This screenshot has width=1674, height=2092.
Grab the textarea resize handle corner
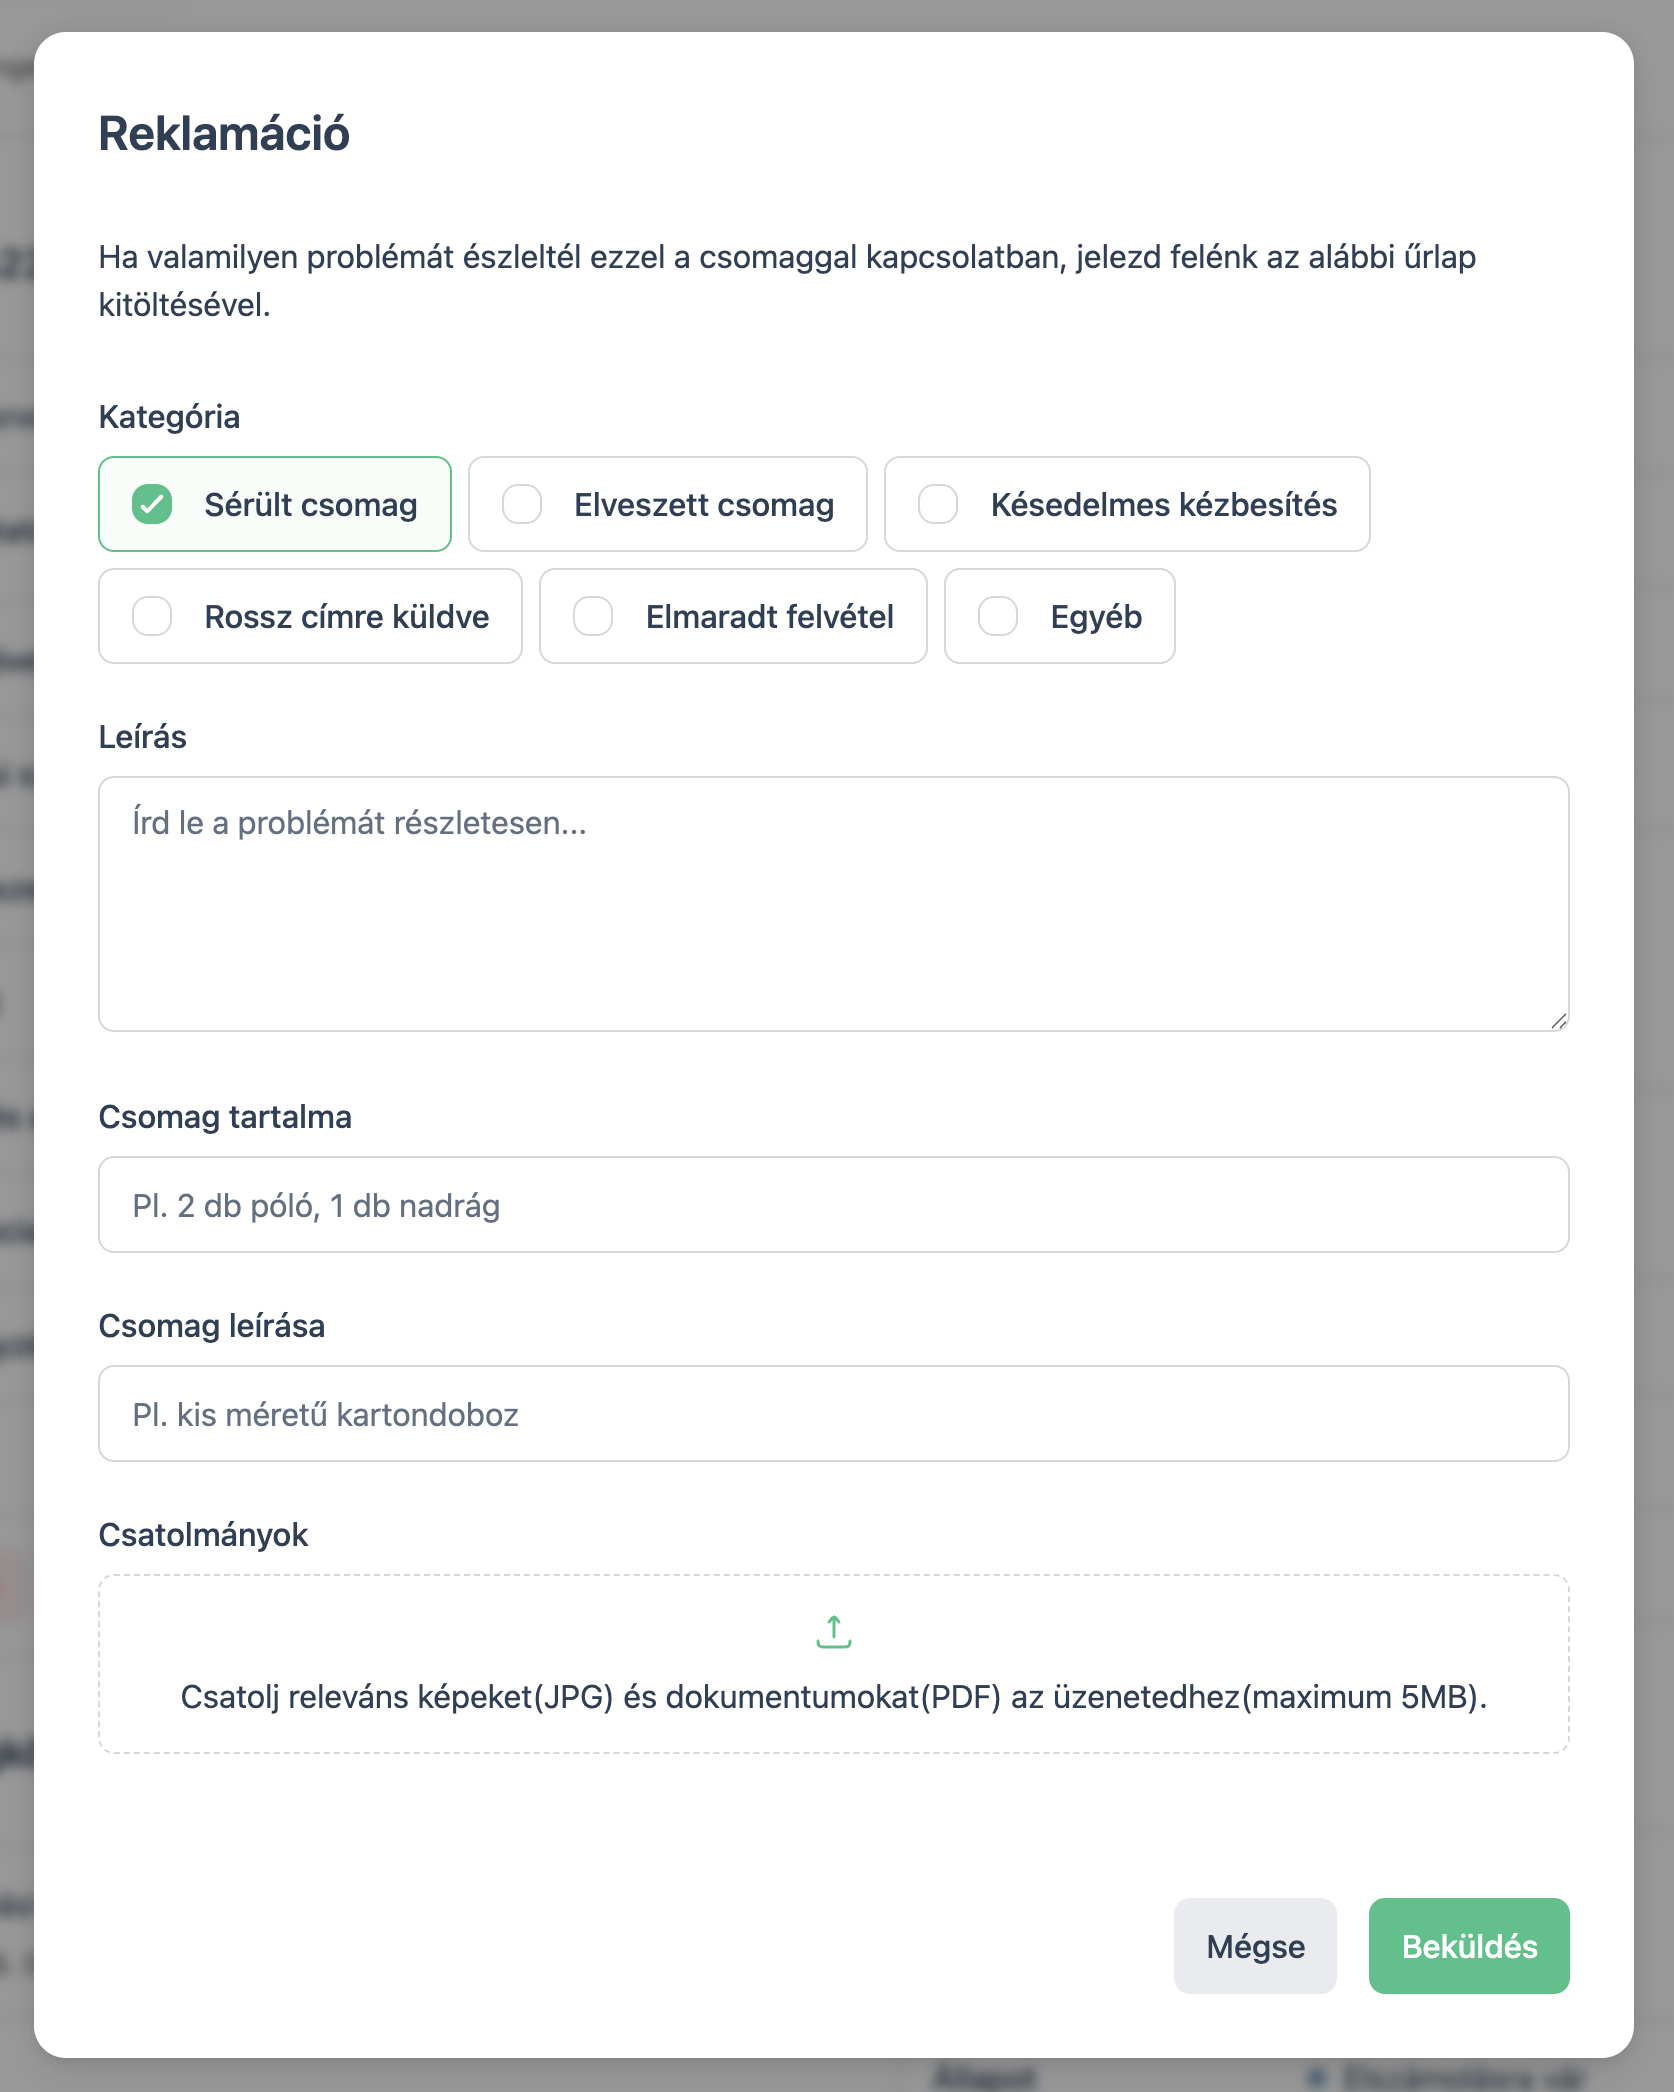tap(1559, 1021)
